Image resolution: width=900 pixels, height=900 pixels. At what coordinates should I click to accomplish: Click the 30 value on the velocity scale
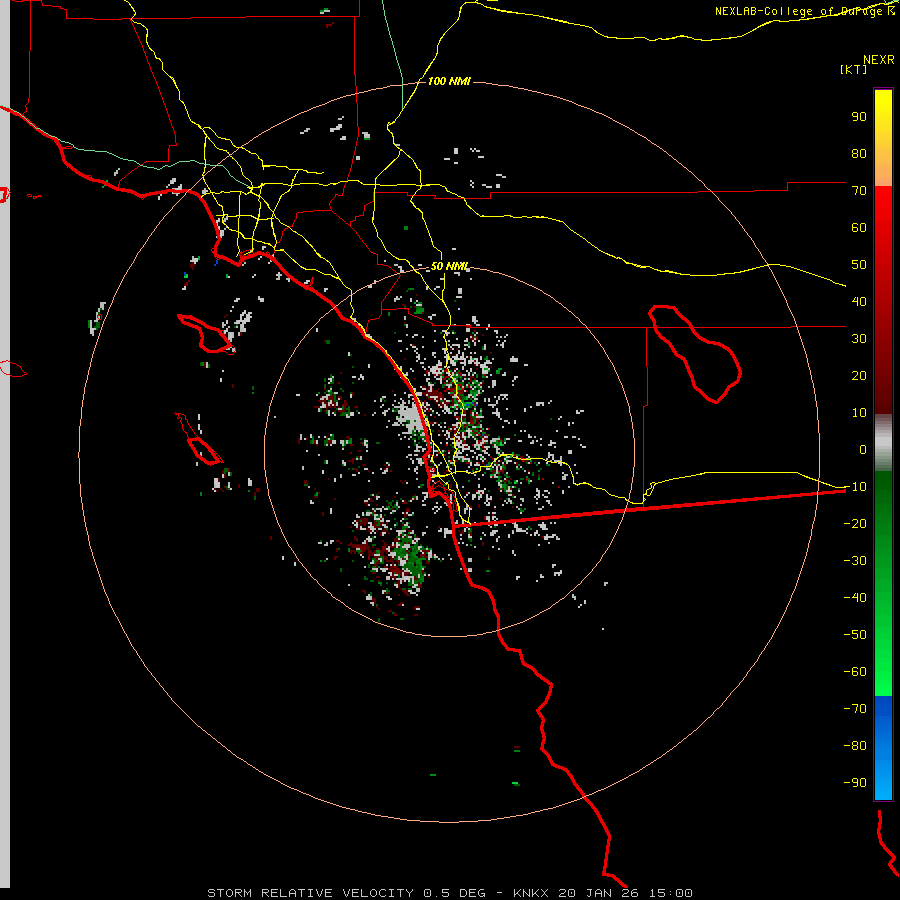click(859, 339)
